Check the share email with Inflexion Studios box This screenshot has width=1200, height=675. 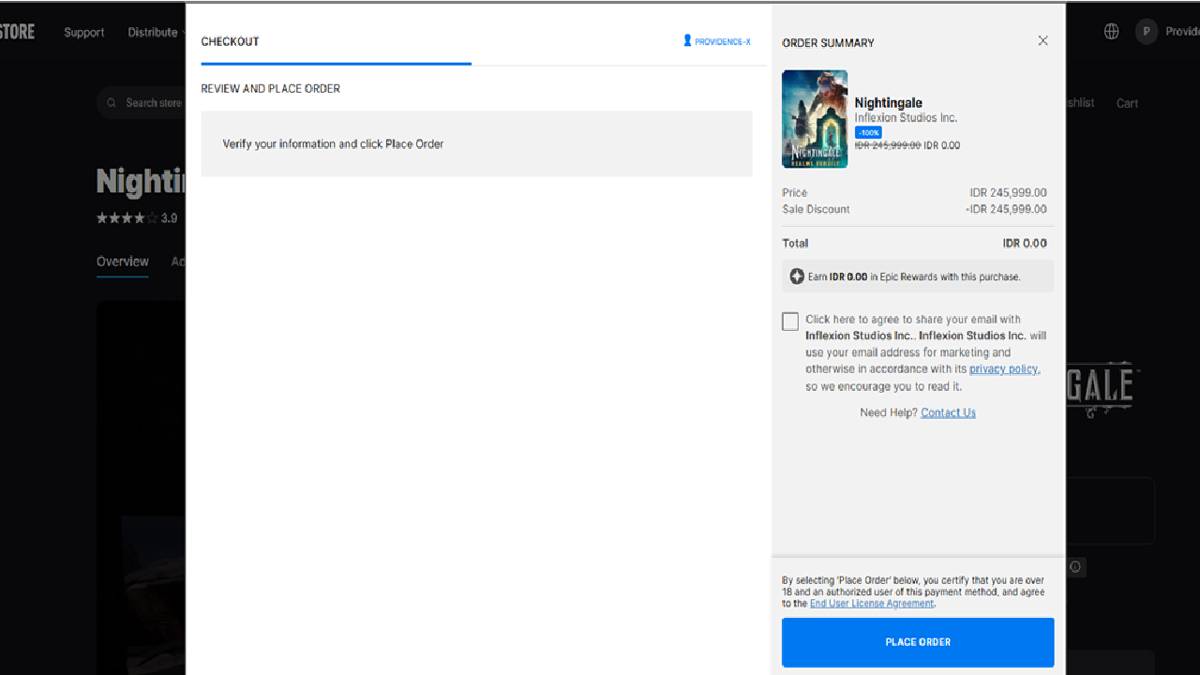[x=791, y=321]
